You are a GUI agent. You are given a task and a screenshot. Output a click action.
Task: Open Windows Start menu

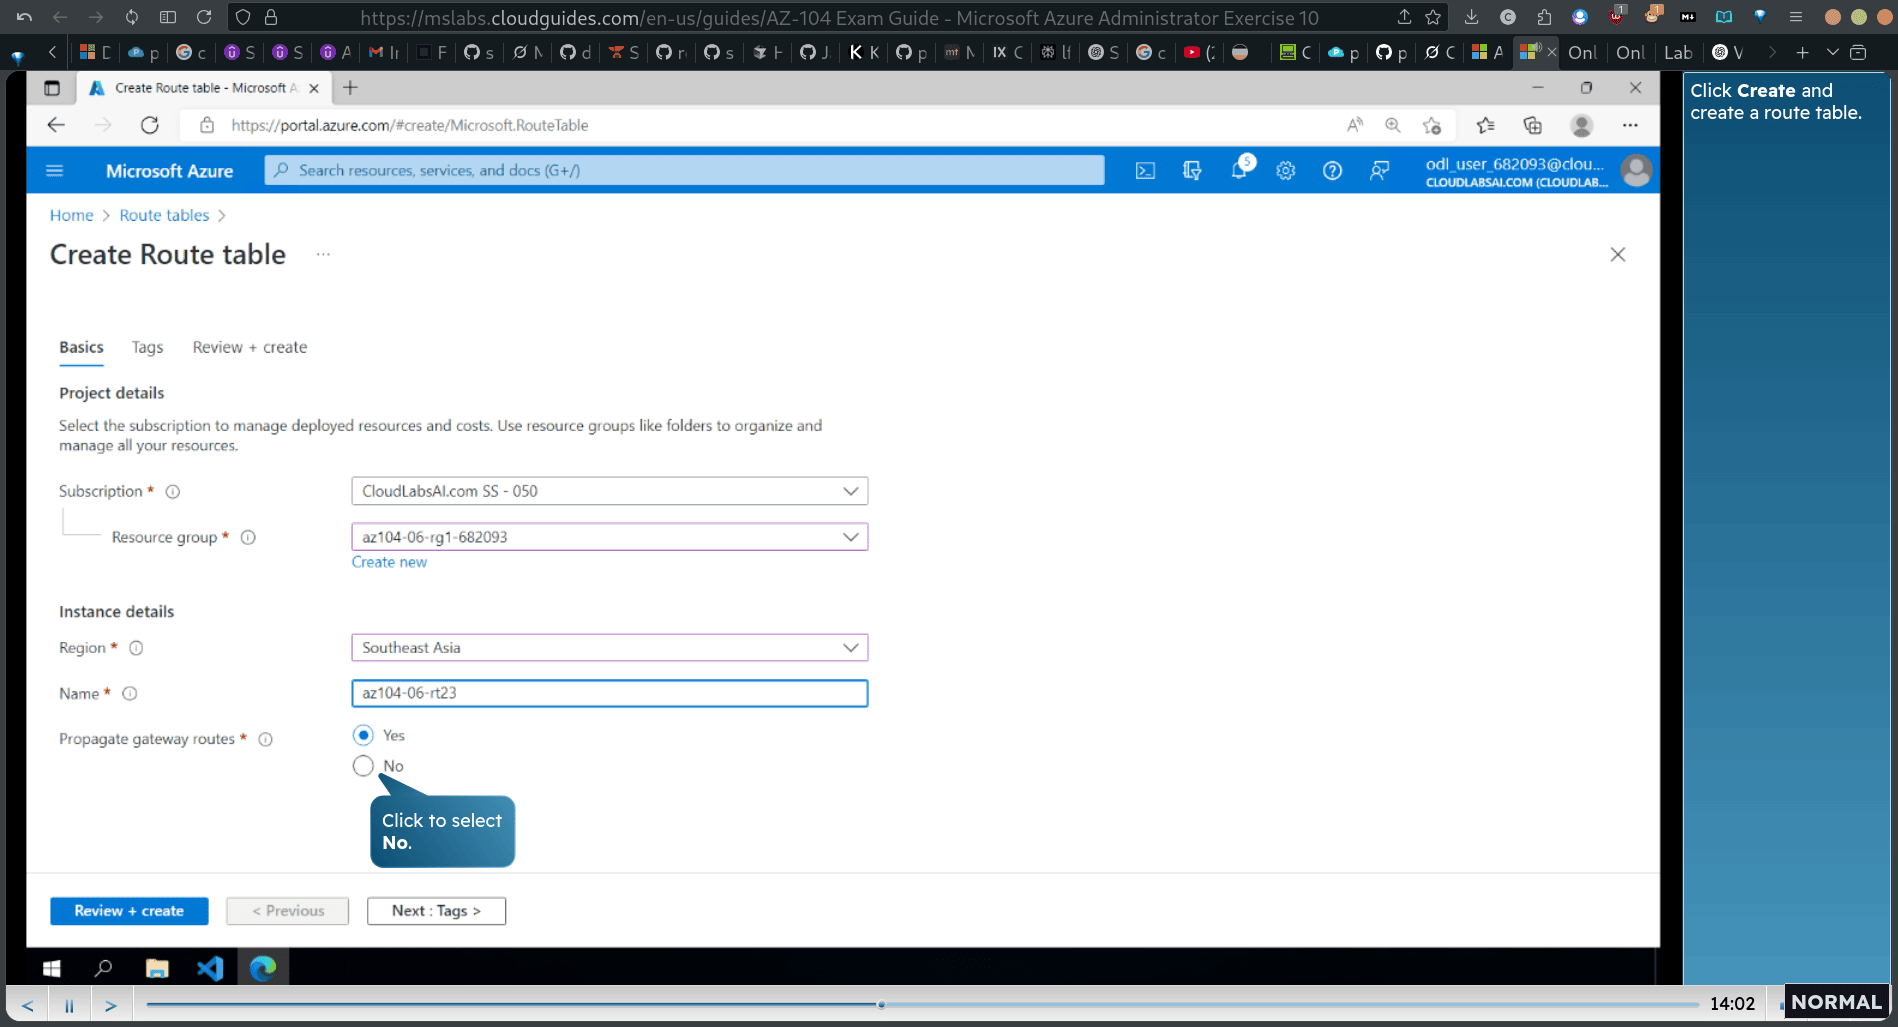click(x=52, y=968)
